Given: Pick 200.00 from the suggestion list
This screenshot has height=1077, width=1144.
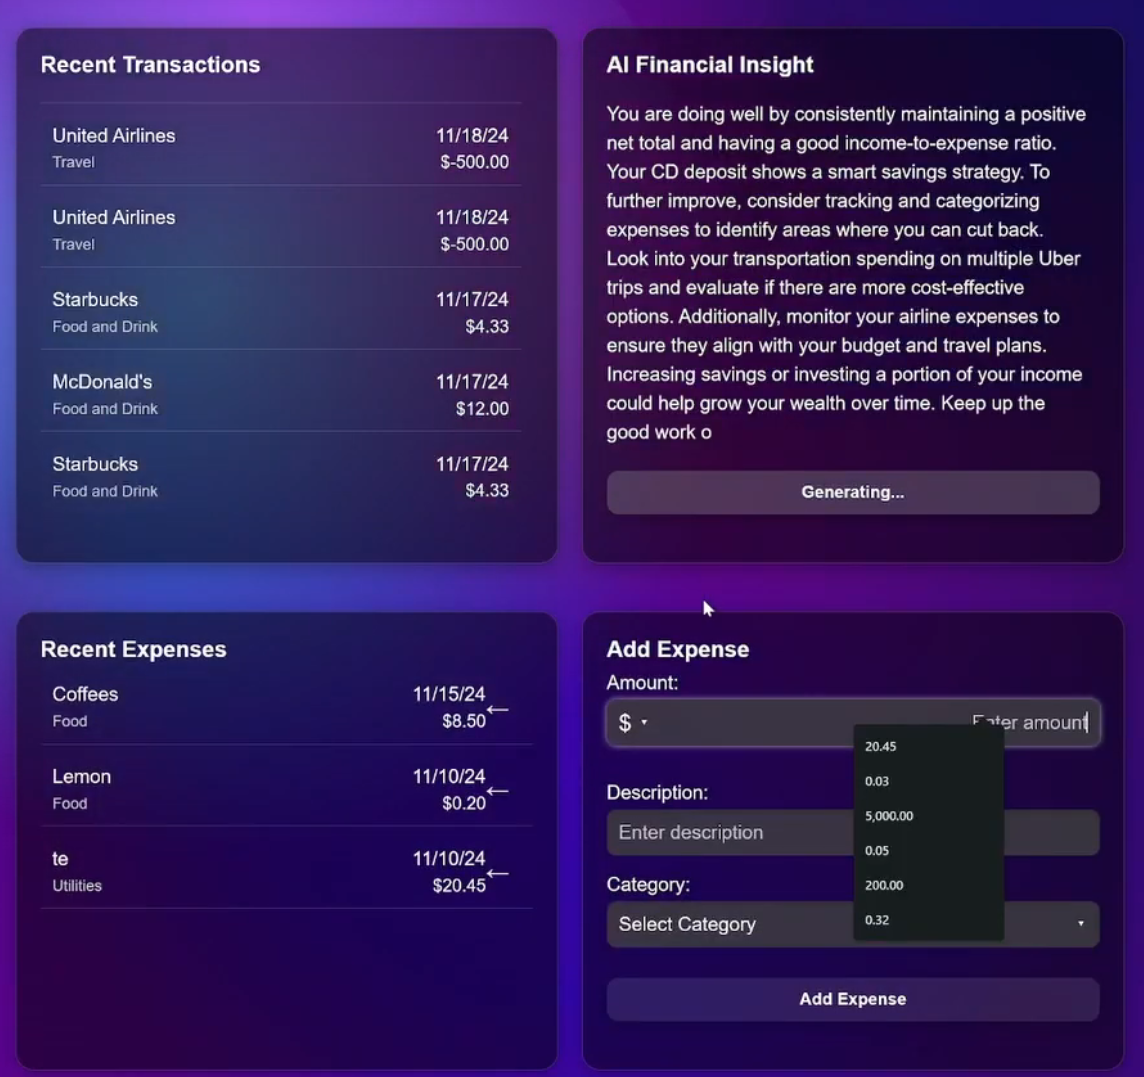Looking at the screenshot, I should coord(884,885).
